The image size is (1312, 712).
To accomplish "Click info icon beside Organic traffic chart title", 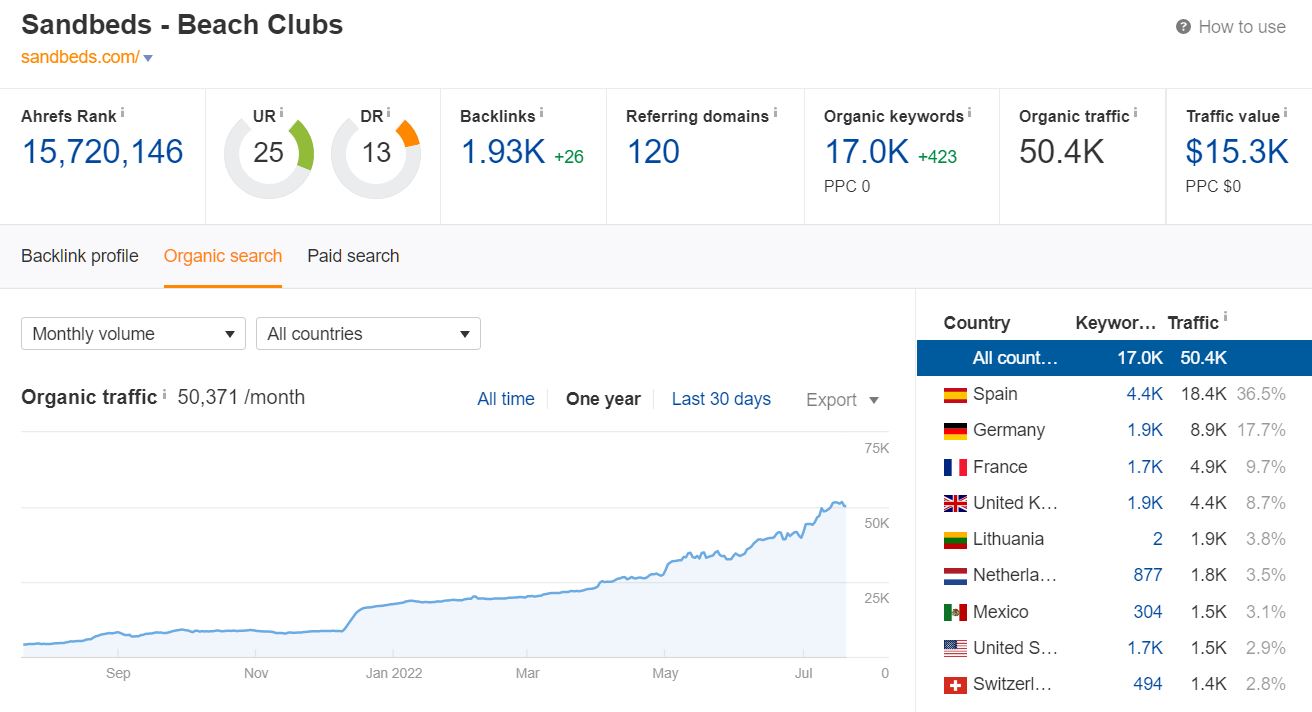I will 165,394.
